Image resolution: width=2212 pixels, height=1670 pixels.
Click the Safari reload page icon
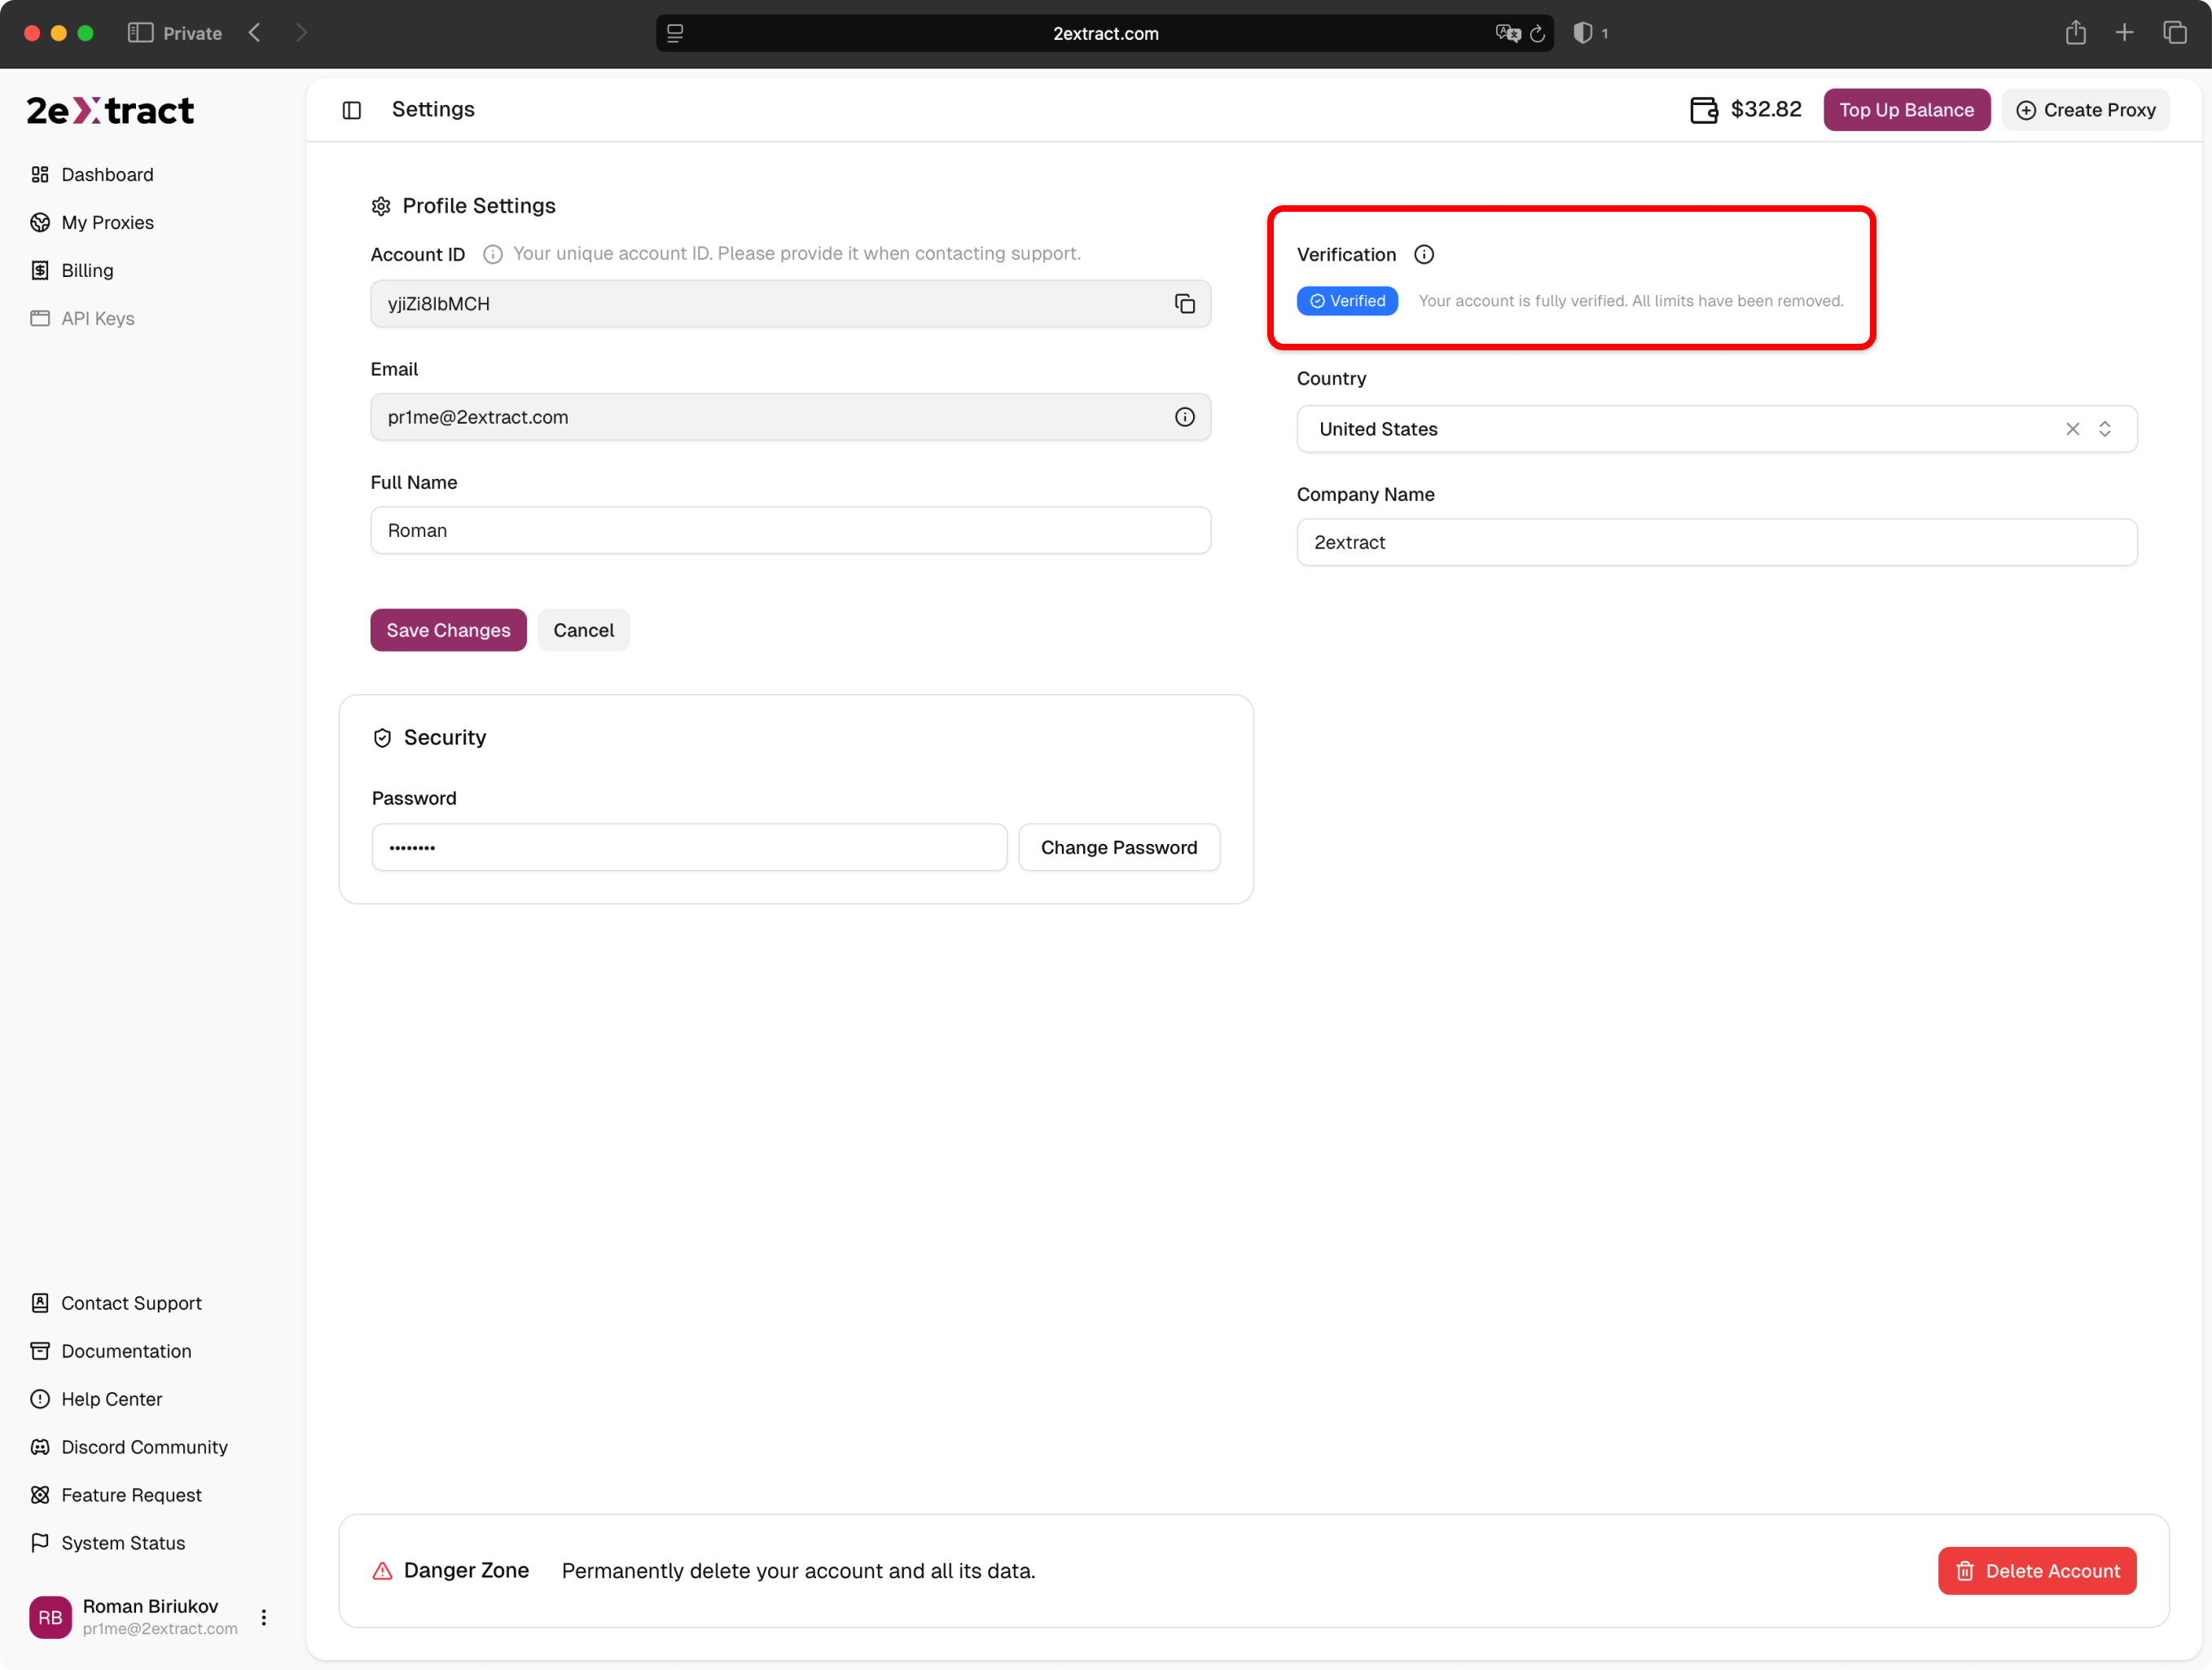coord(1537,34)
